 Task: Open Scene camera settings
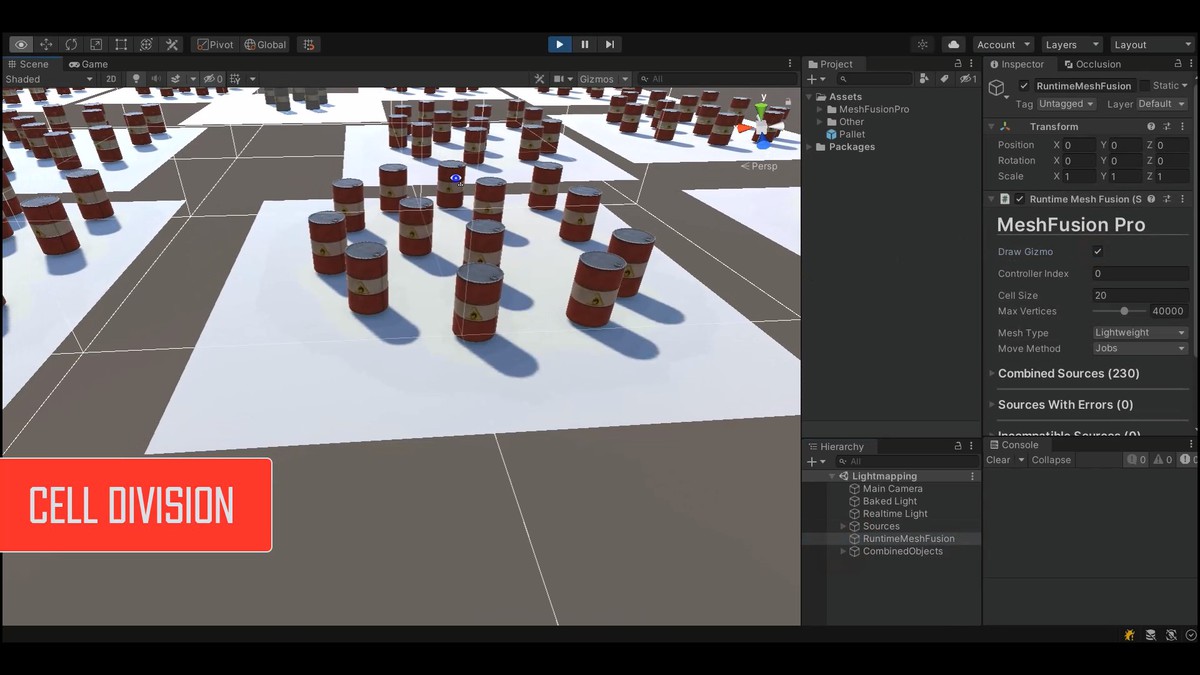click(x=563, y=78)
